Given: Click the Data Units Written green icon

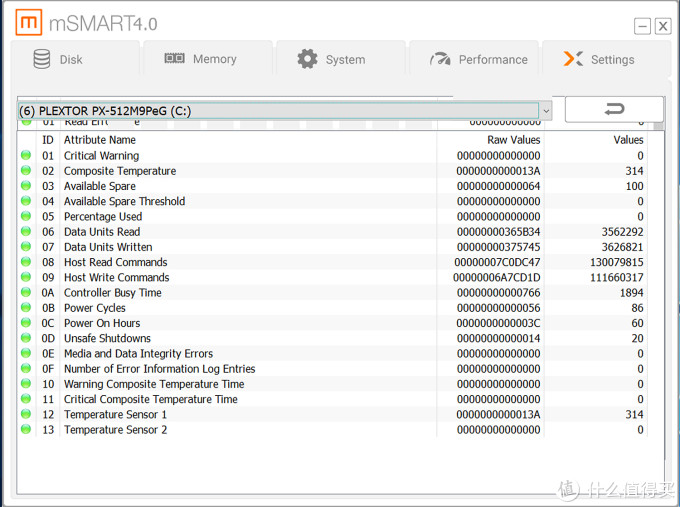Looking at the screenshot, I should point(26,247).
